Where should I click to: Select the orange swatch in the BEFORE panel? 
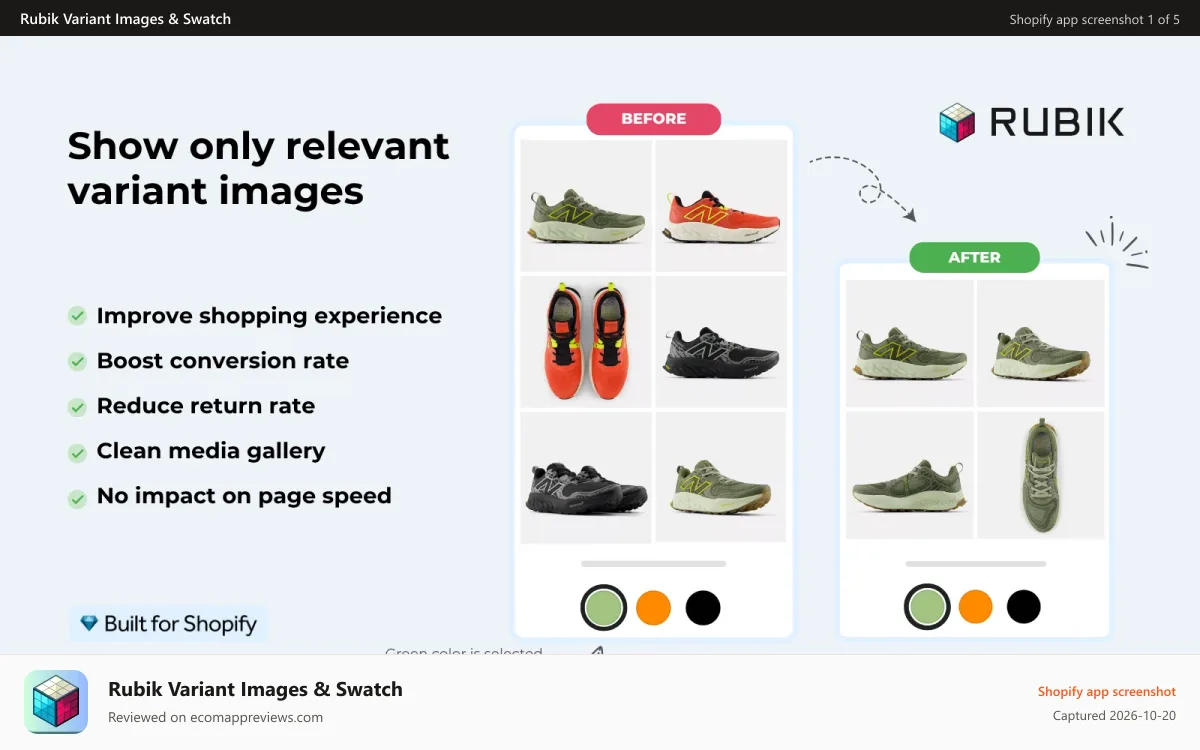pos(653,608)
